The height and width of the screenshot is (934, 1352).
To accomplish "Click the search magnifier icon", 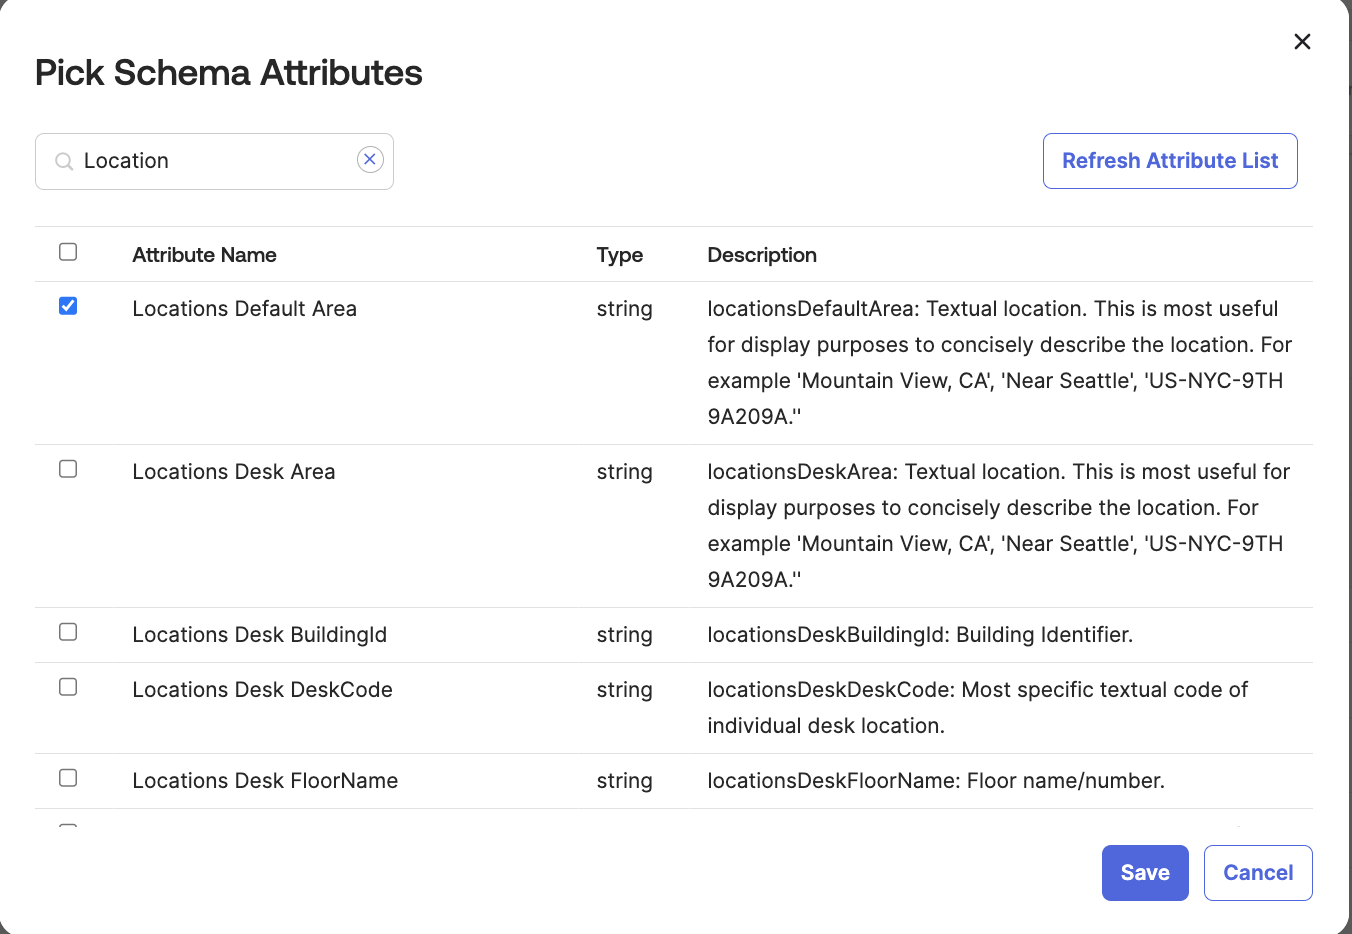I will click(x=64, y=161).
